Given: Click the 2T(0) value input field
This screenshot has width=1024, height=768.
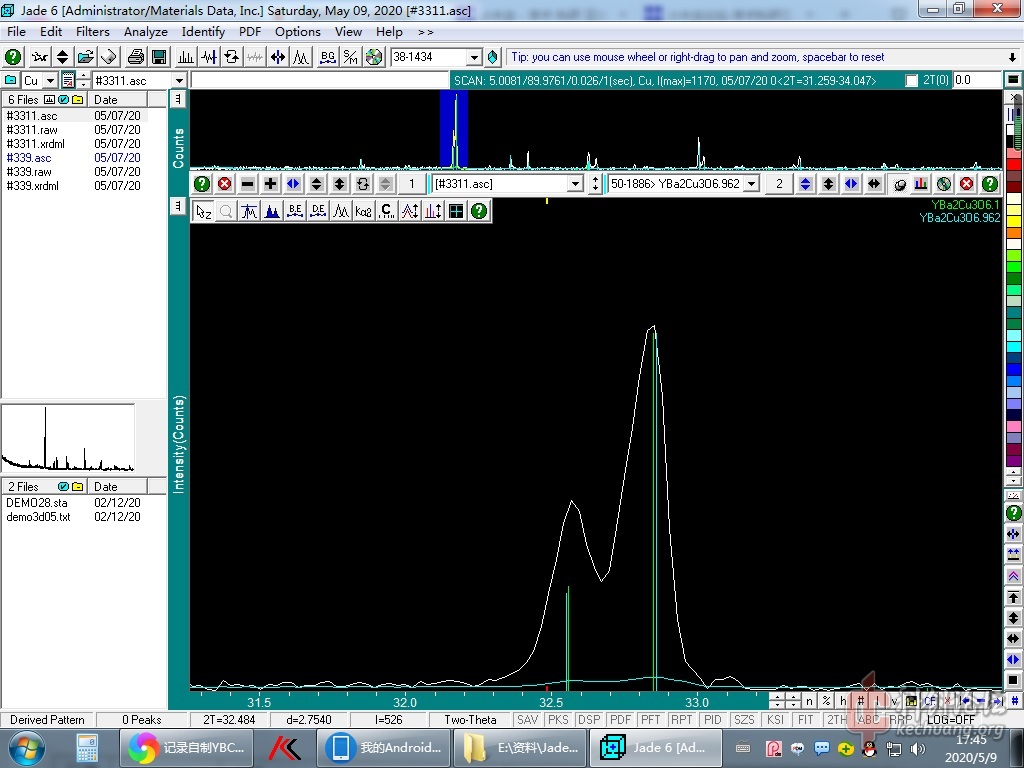Looking at the screenshot, I should pyautogui.click(x=976, y=80).
